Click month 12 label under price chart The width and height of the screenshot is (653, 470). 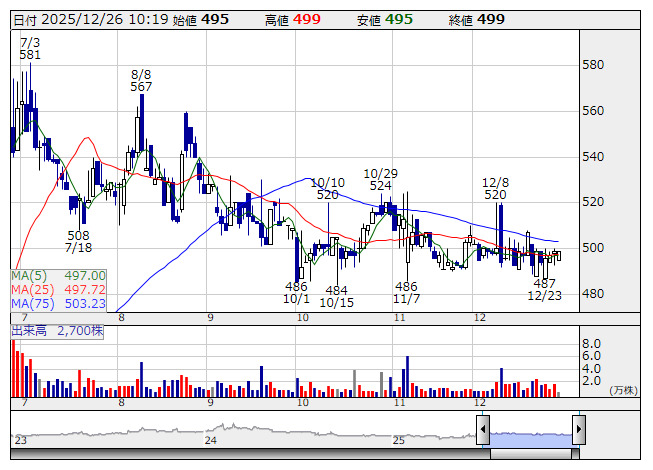pos(480,318)
